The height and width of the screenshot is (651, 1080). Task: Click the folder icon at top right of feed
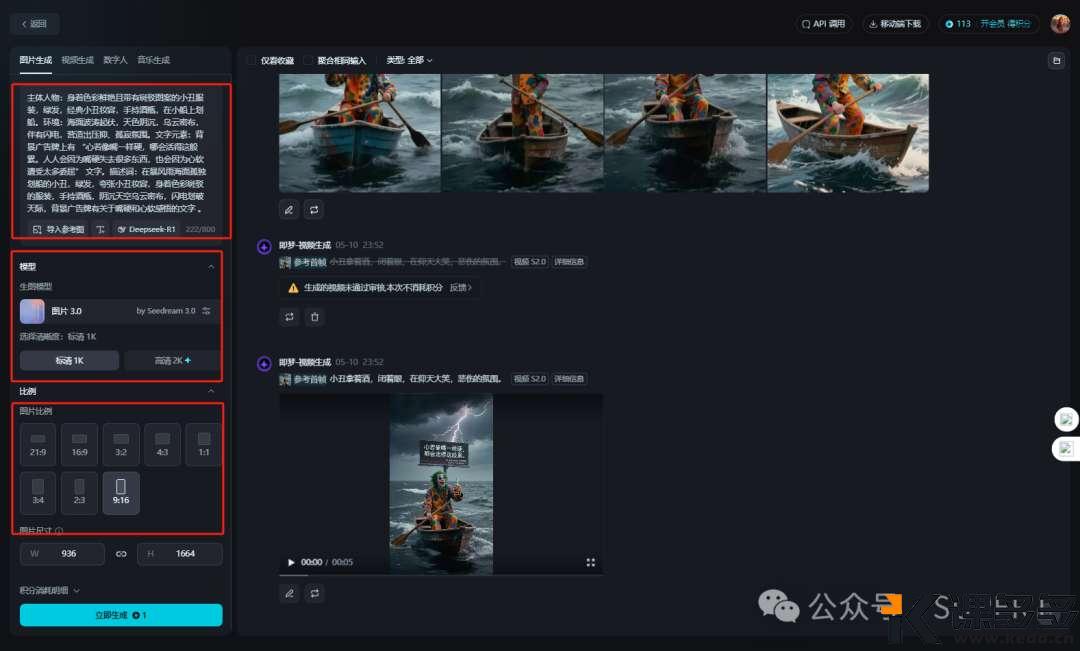tap(1056, 61)
